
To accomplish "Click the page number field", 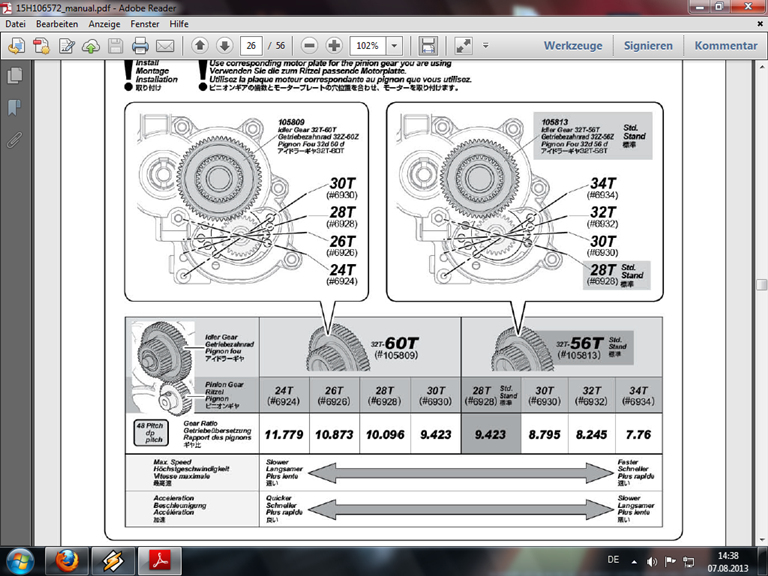I will pyautogui.click(x=253, y=46).
